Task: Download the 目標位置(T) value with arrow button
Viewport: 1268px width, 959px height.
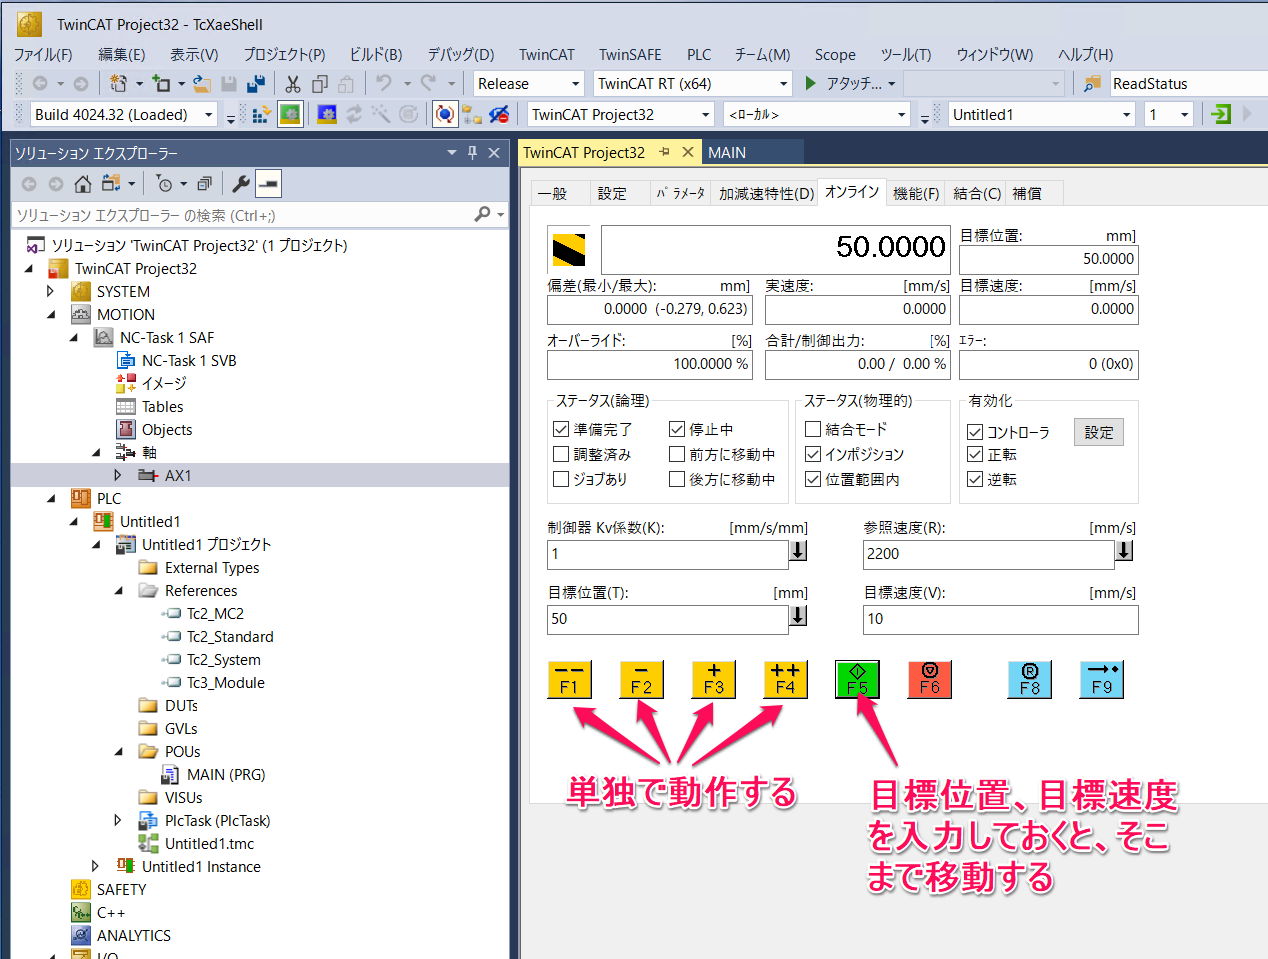Action: pos(798,615)
